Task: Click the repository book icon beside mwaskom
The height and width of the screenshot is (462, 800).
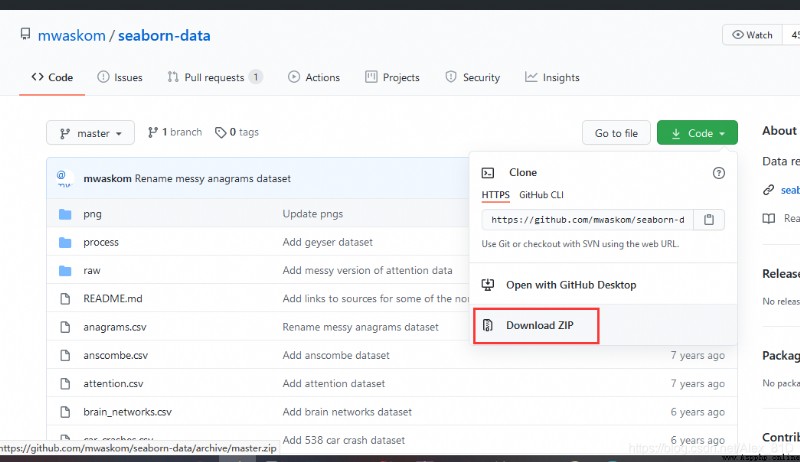Action: pyautogui.click(x=25, y=34)
